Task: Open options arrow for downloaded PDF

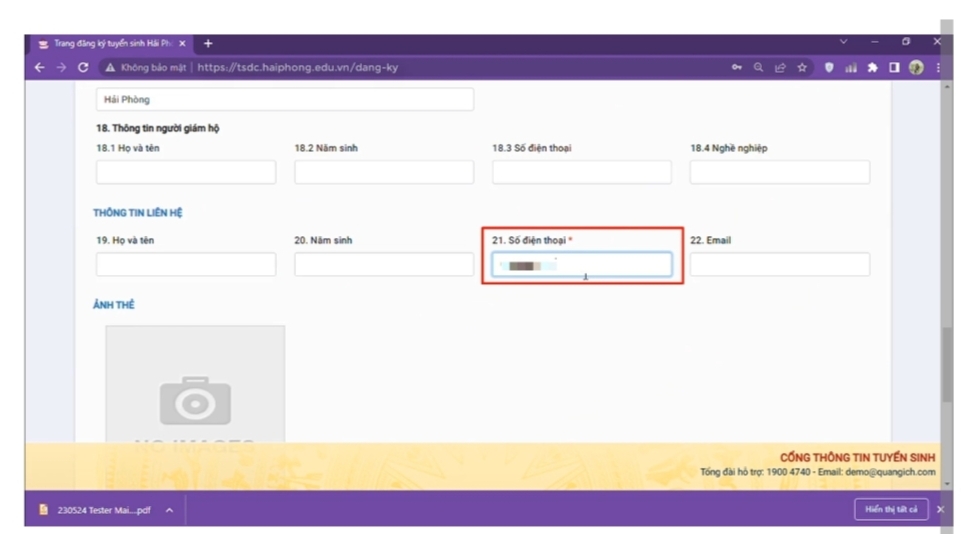Action: (x=169, y=510)
